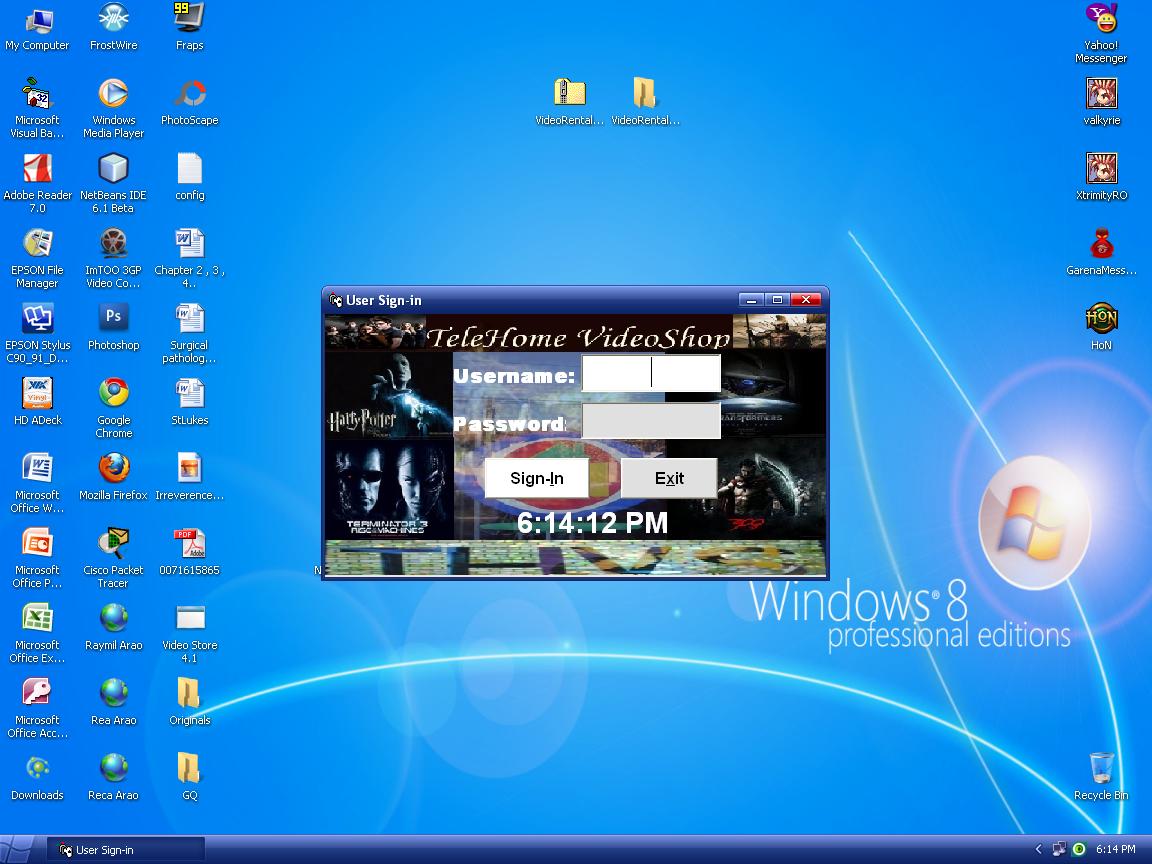
Task: Select the Downloads desktop icon
Action: [x=37, y=777]
